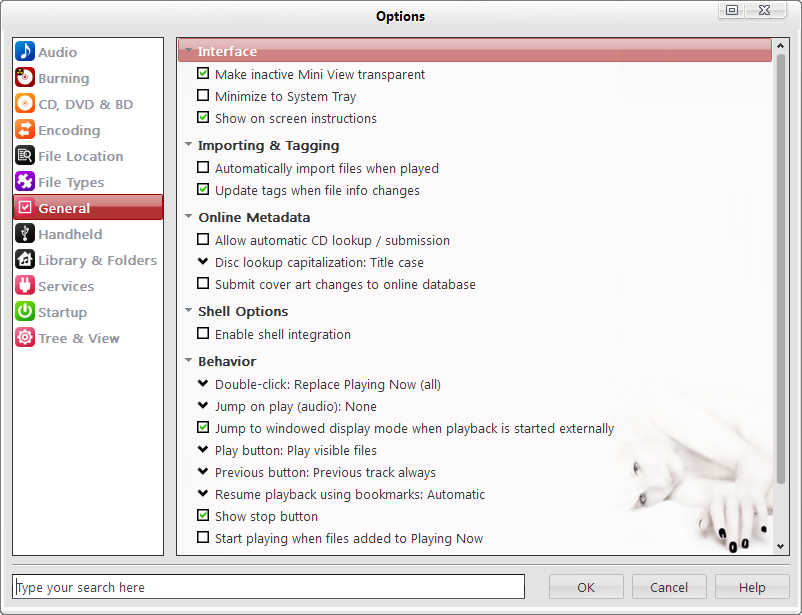This screenshot has height=615, width=802.
Task: Enable Allow automatic CD lookup / submission
Action: (203, 240)
